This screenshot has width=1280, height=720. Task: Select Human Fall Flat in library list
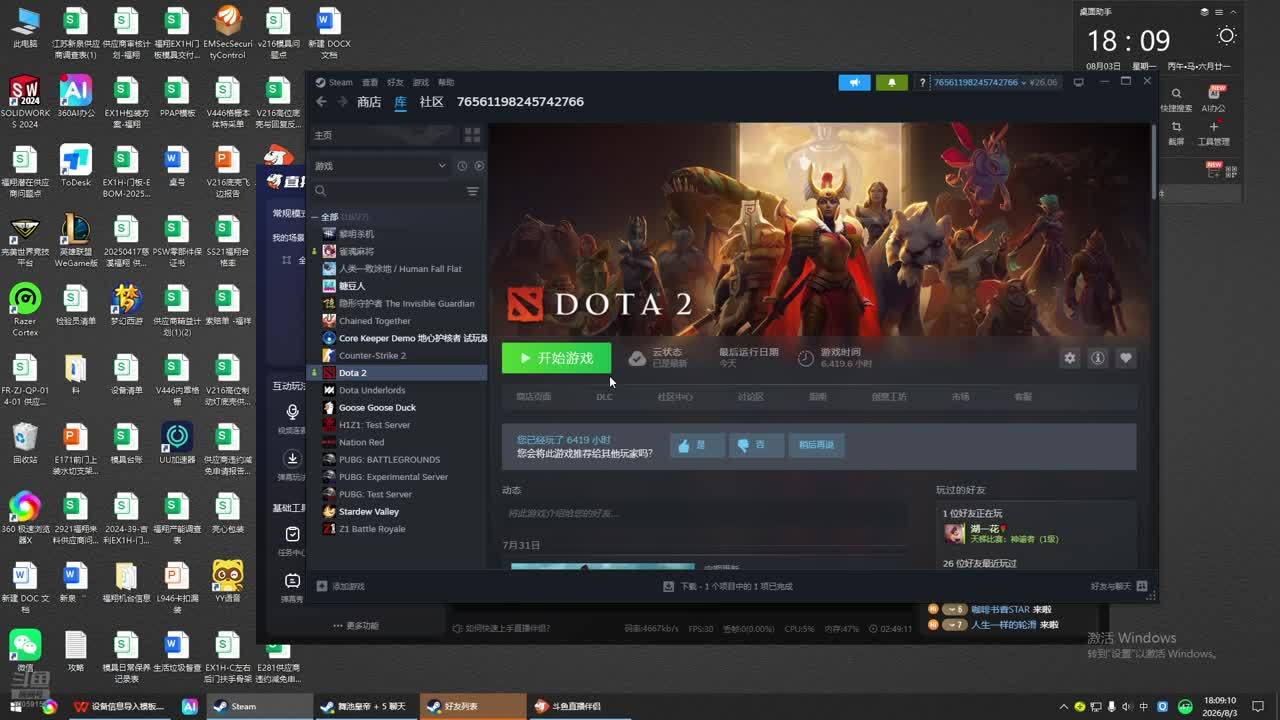[x=399, y=269]
